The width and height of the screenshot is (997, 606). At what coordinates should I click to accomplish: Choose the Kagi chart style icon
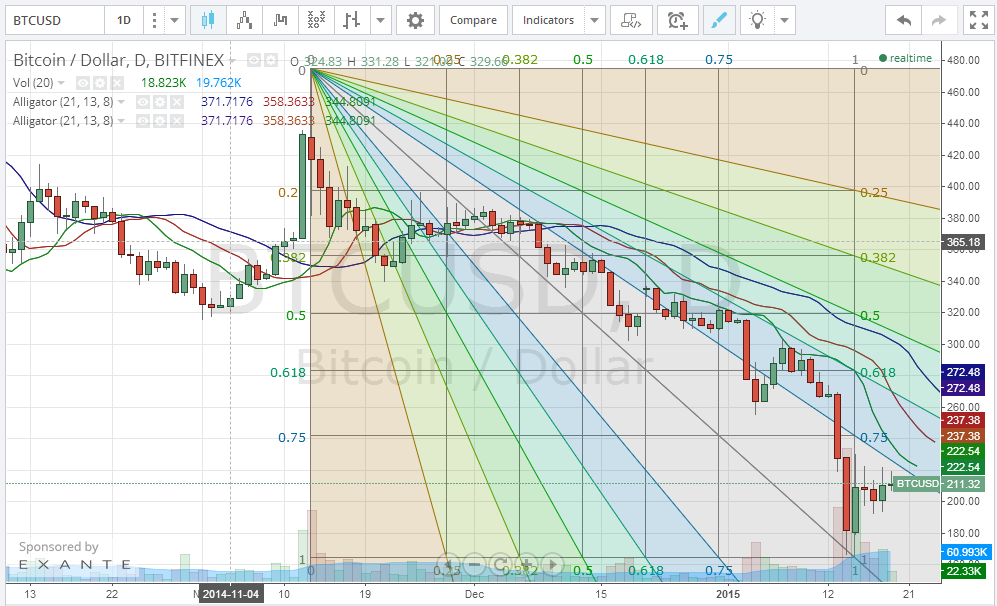pyautogui.click(x=280, y=20)
